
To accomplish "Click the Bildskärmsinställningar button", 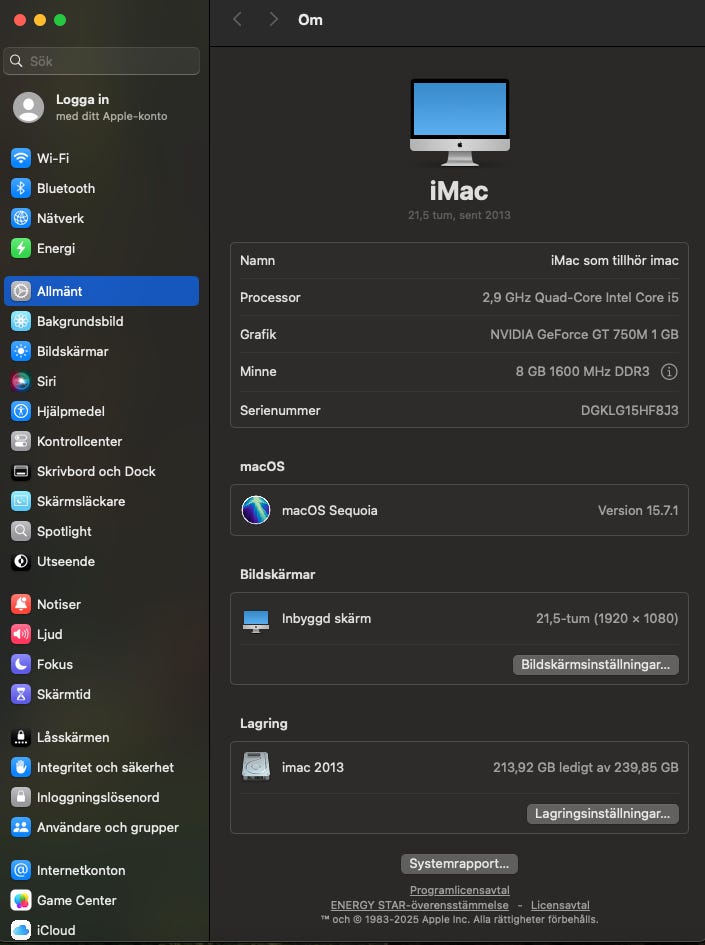I will (596, 665).
